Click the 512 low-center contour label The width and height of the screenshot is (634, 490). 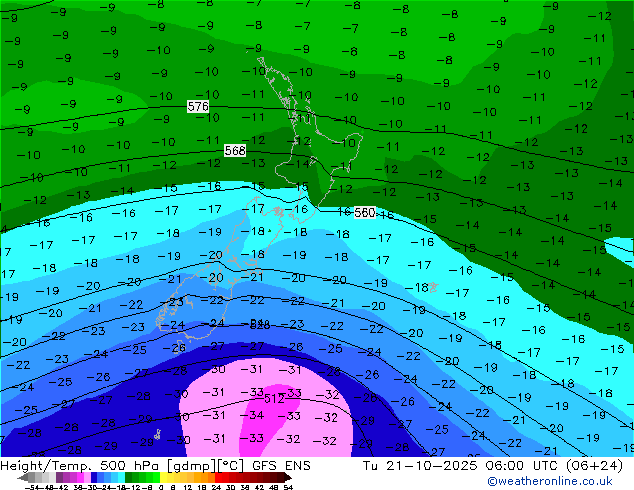274,399
